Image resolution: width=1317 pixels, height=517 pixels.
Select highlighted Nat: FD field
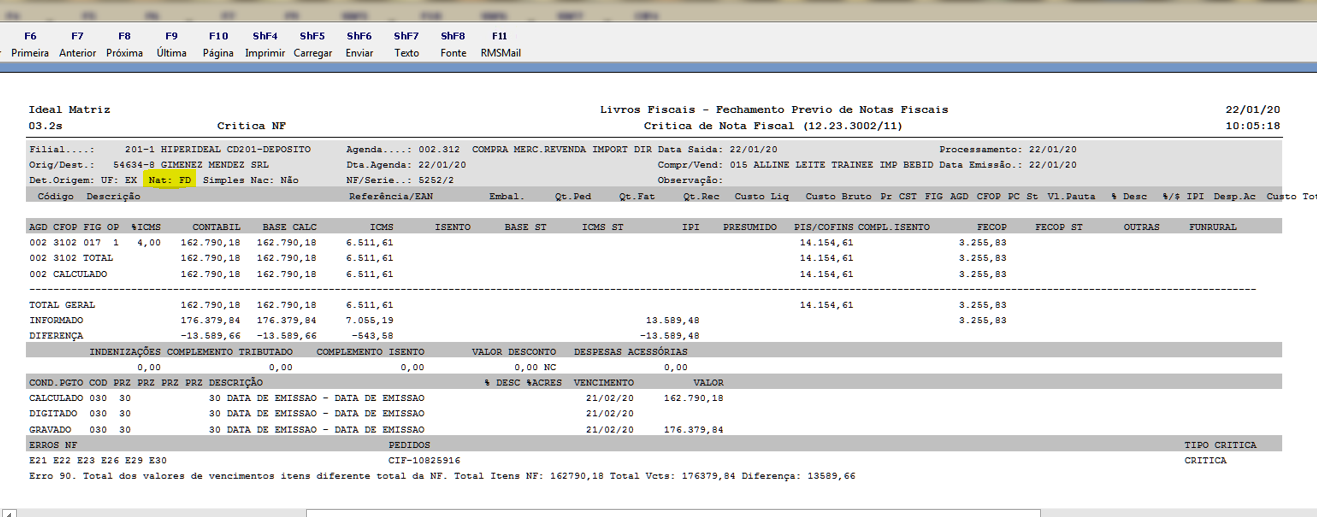coord(169,180)
